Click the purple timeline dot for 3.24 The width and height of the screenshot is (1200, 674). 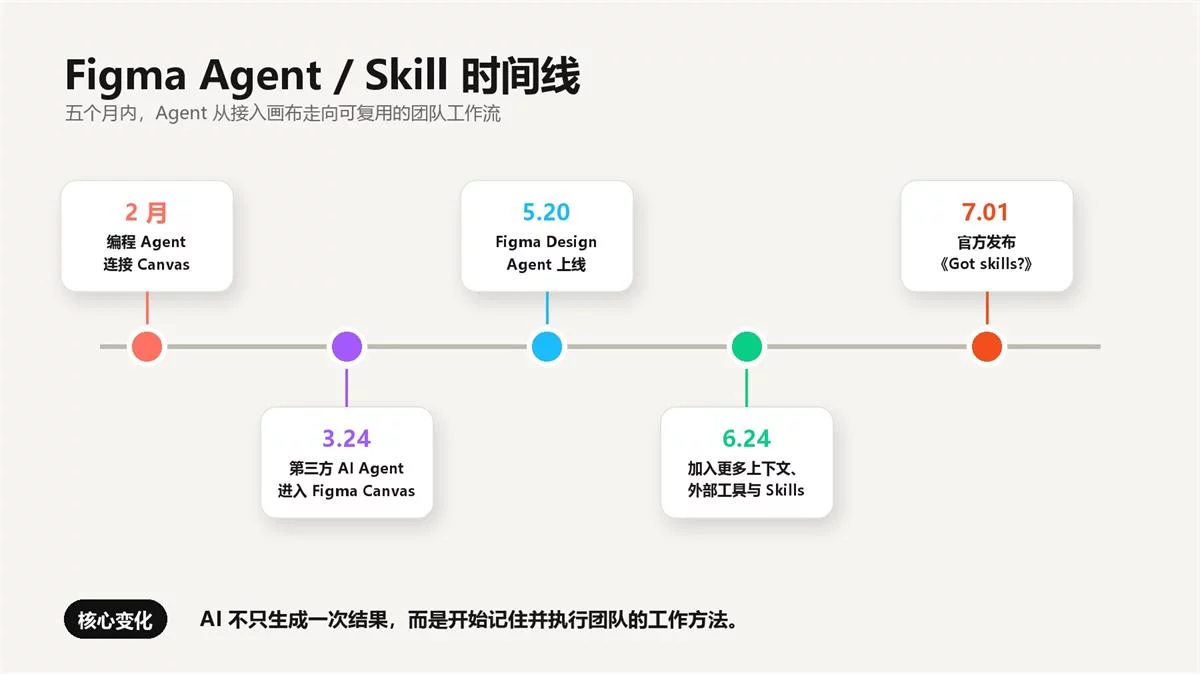[x=347, y=346]
